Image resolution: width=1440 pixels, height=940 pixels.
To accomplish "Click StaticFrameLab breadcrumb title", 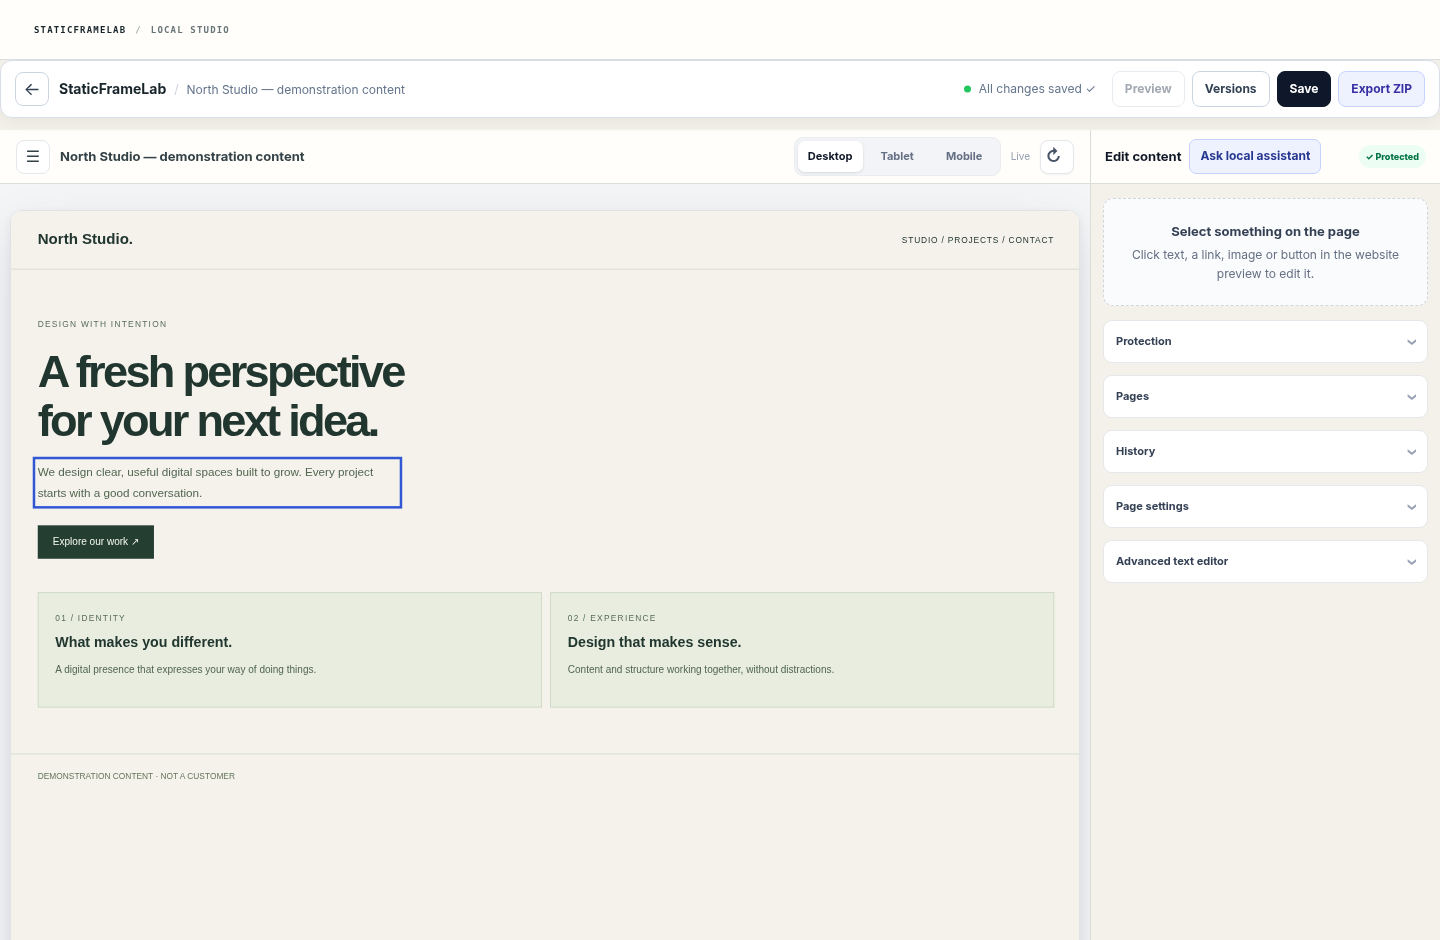I will (113, 89).
